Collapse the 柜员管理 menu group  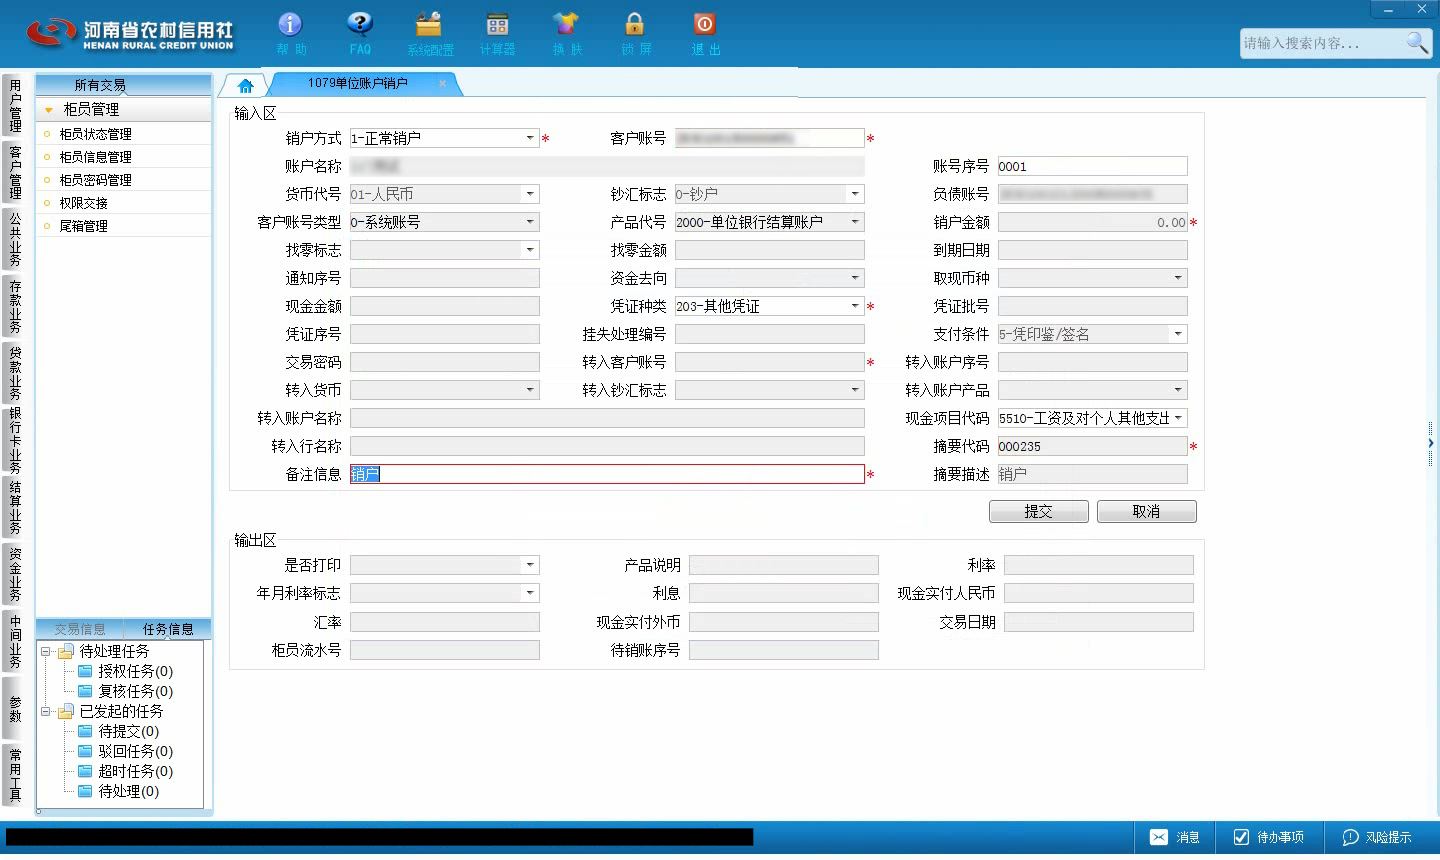(49, 110)
